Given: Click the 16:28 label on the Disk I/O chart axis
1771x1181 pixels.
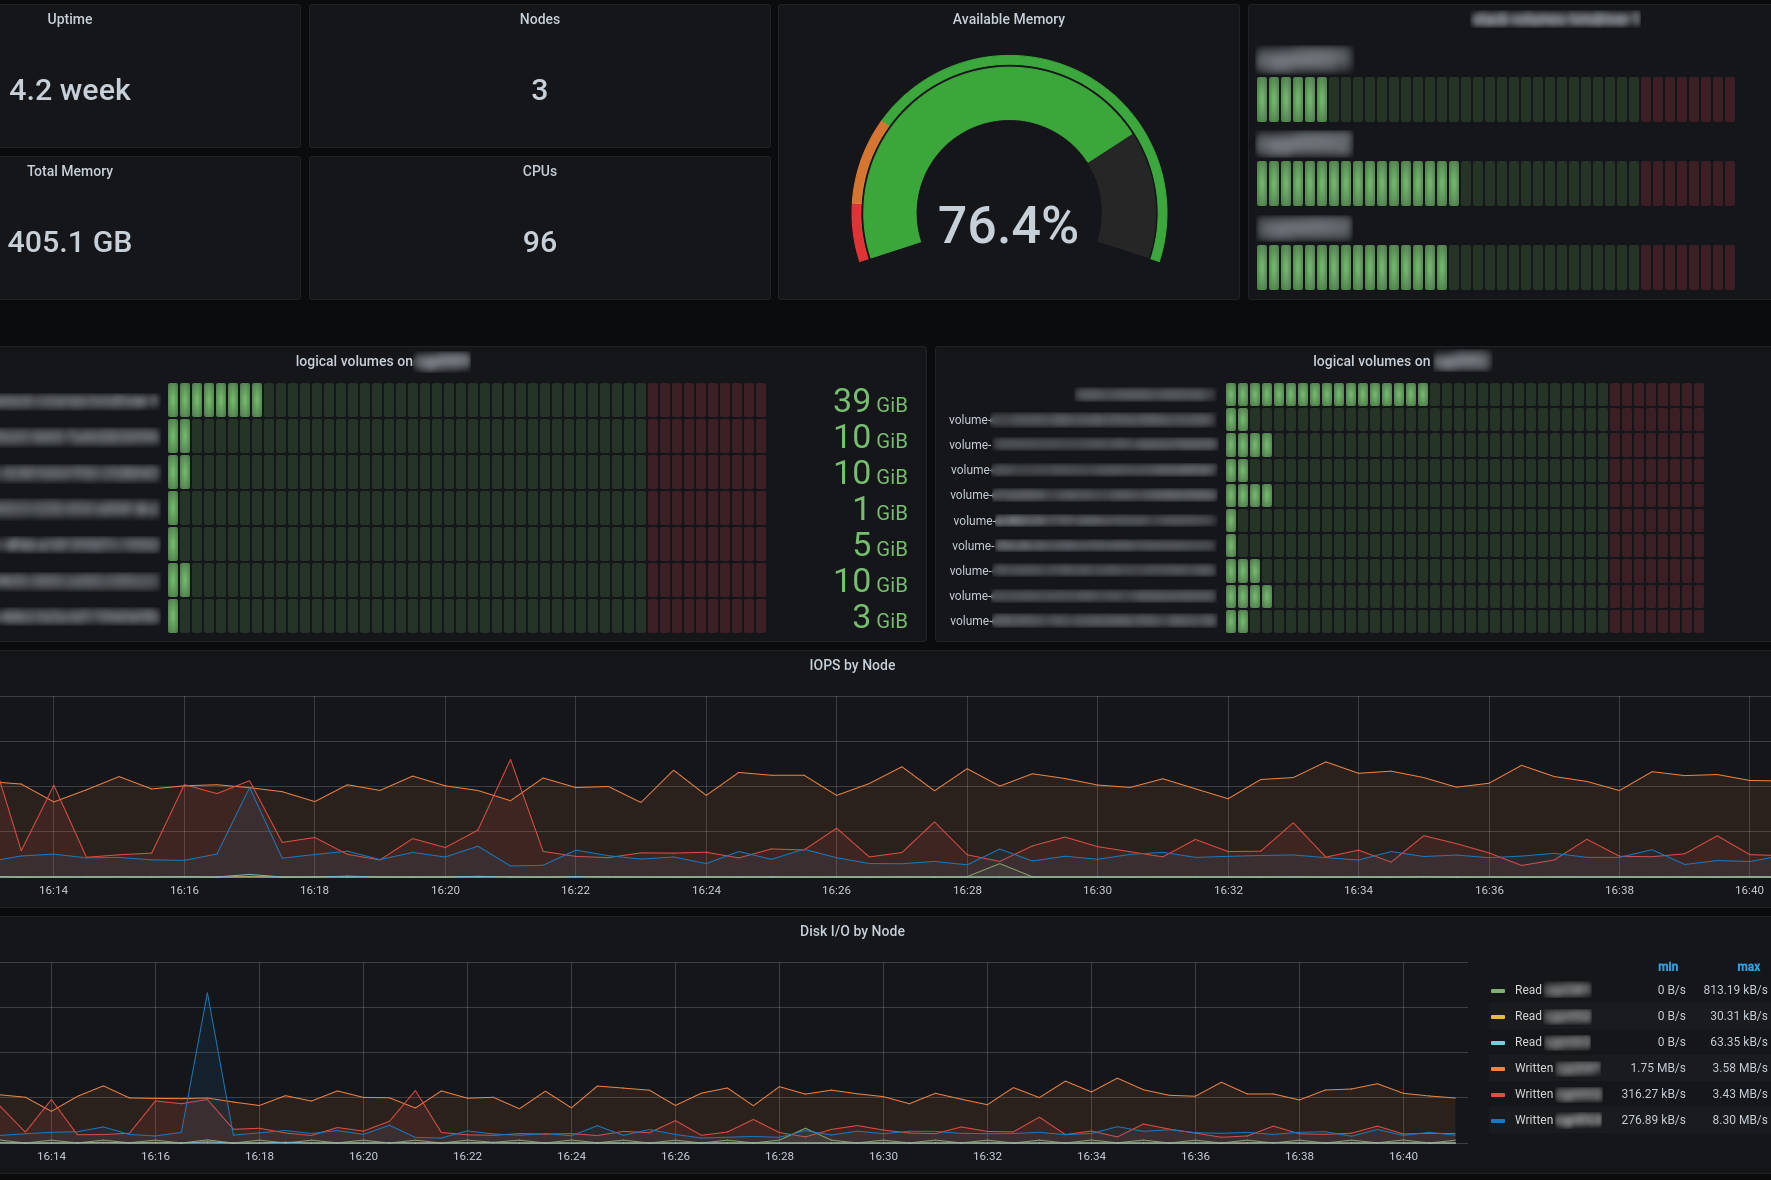Looking at the screenshot, I should tap(779, 1156).
